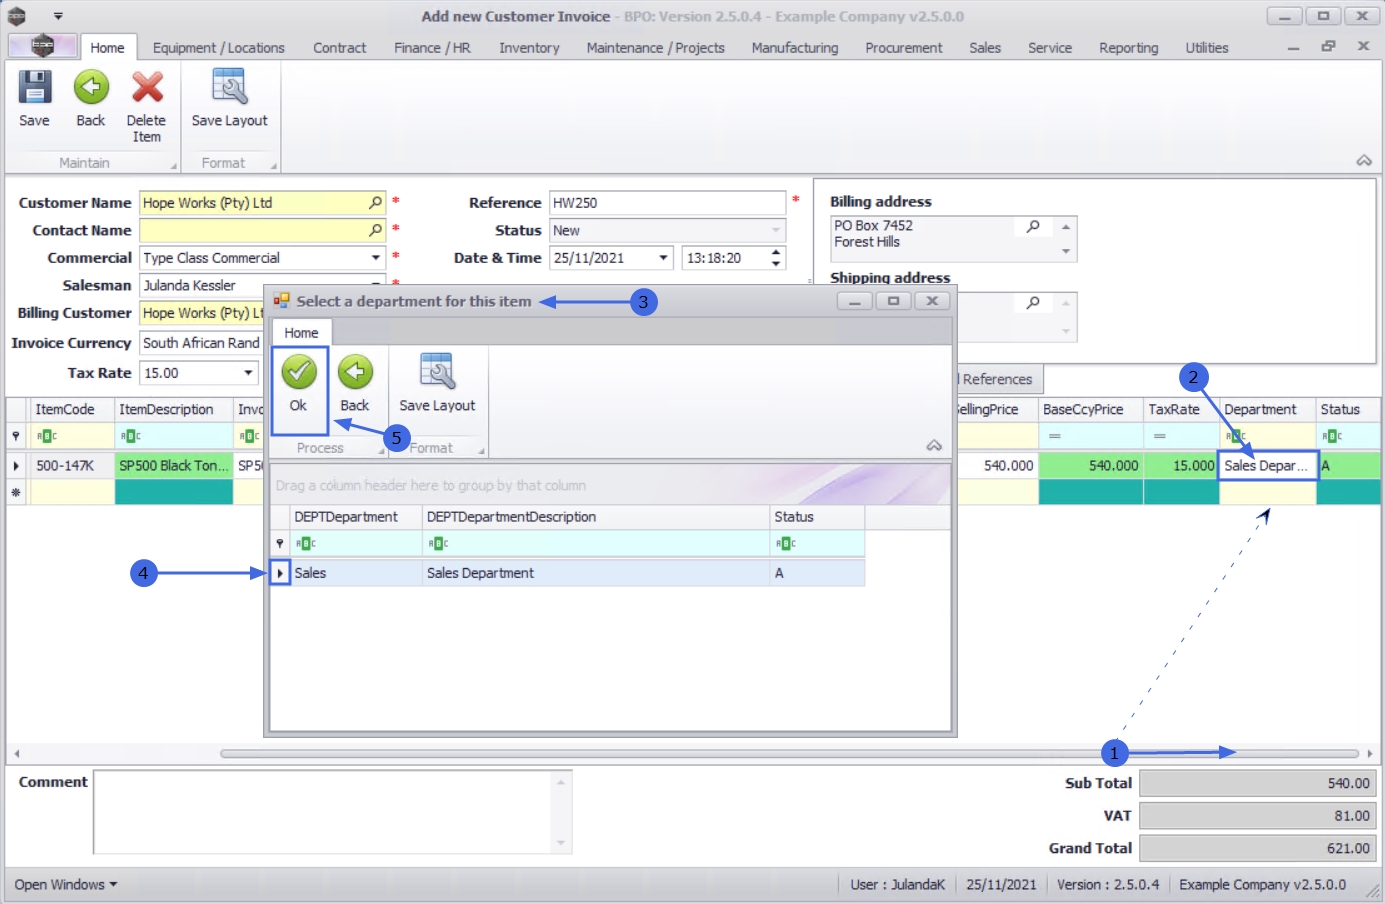Click the Open Windows button
The height and width of the screenshot is (904, 1385).
point(66,885)
